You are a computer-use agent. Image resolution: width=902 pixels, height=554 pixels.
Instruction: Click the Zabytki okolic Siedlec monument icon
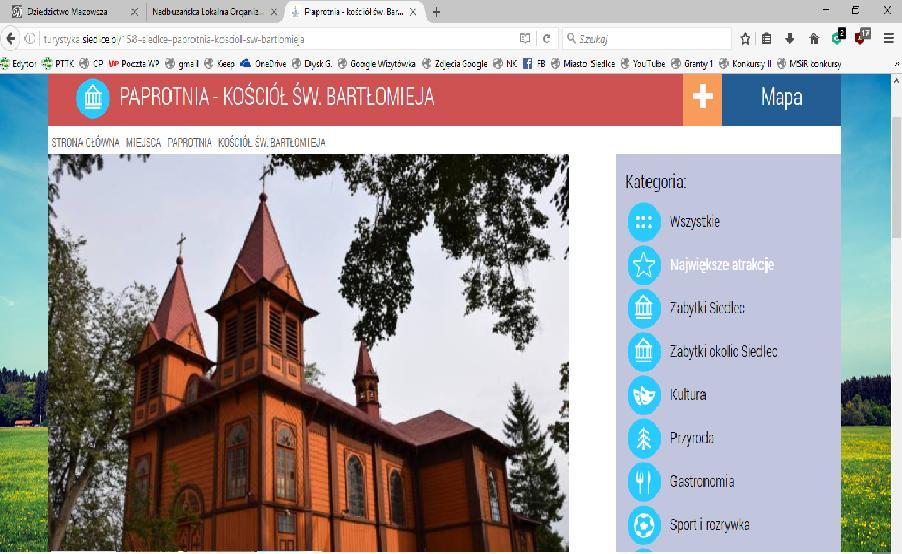point(644,351)
